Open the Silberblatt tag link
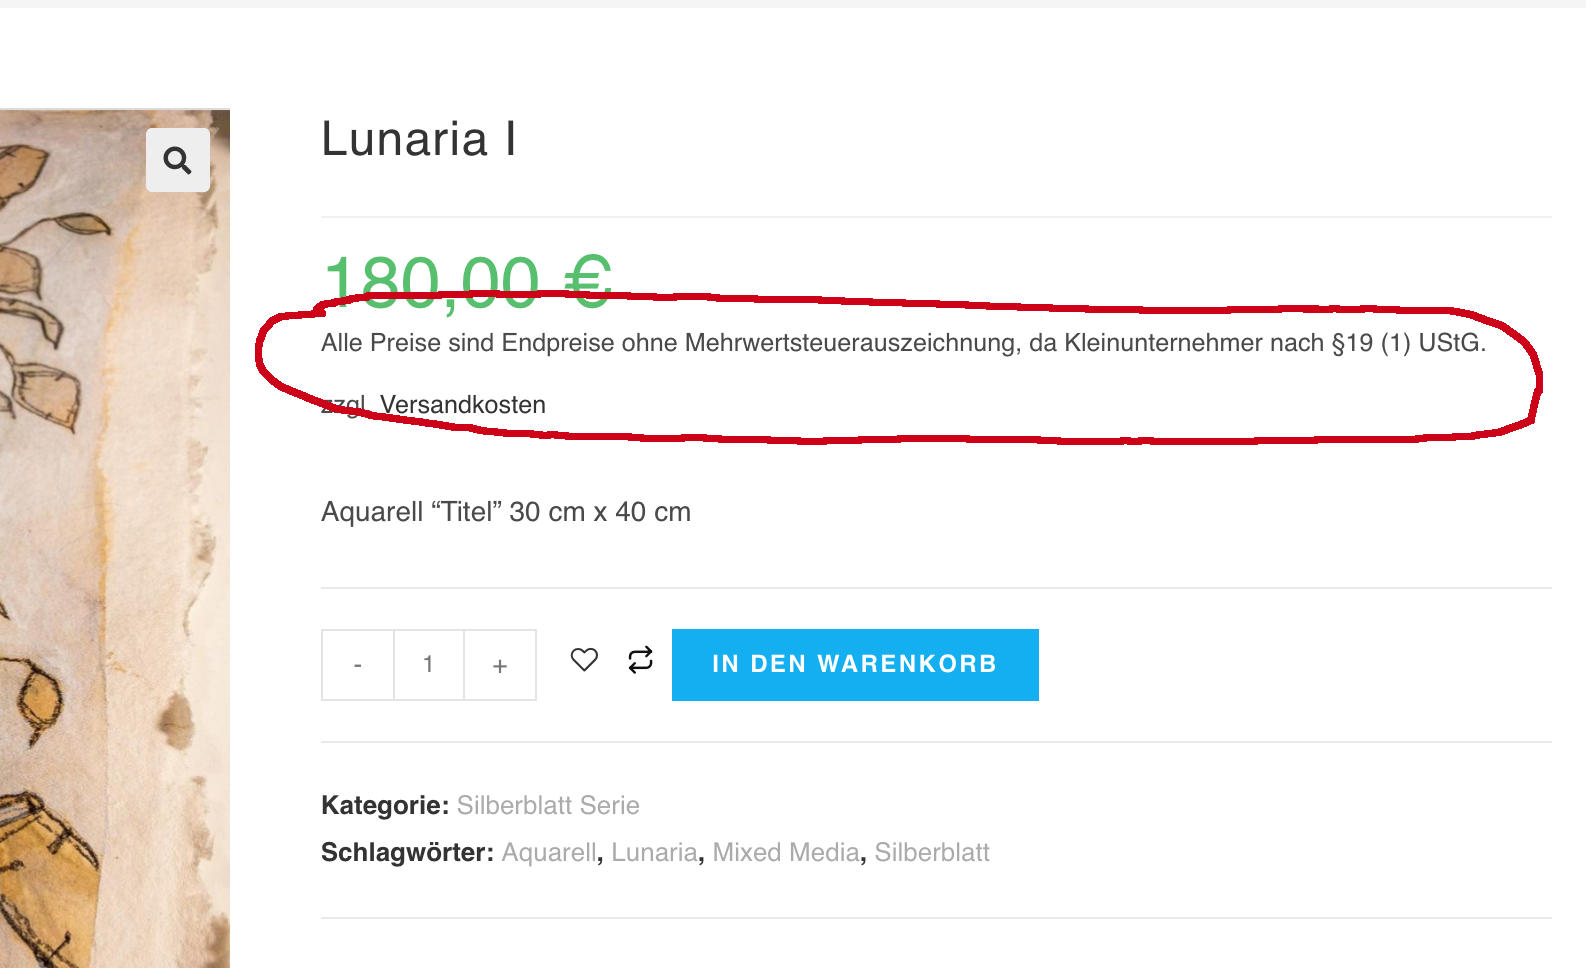Screen dimensions: 1586x968 (x=932, y=852)
